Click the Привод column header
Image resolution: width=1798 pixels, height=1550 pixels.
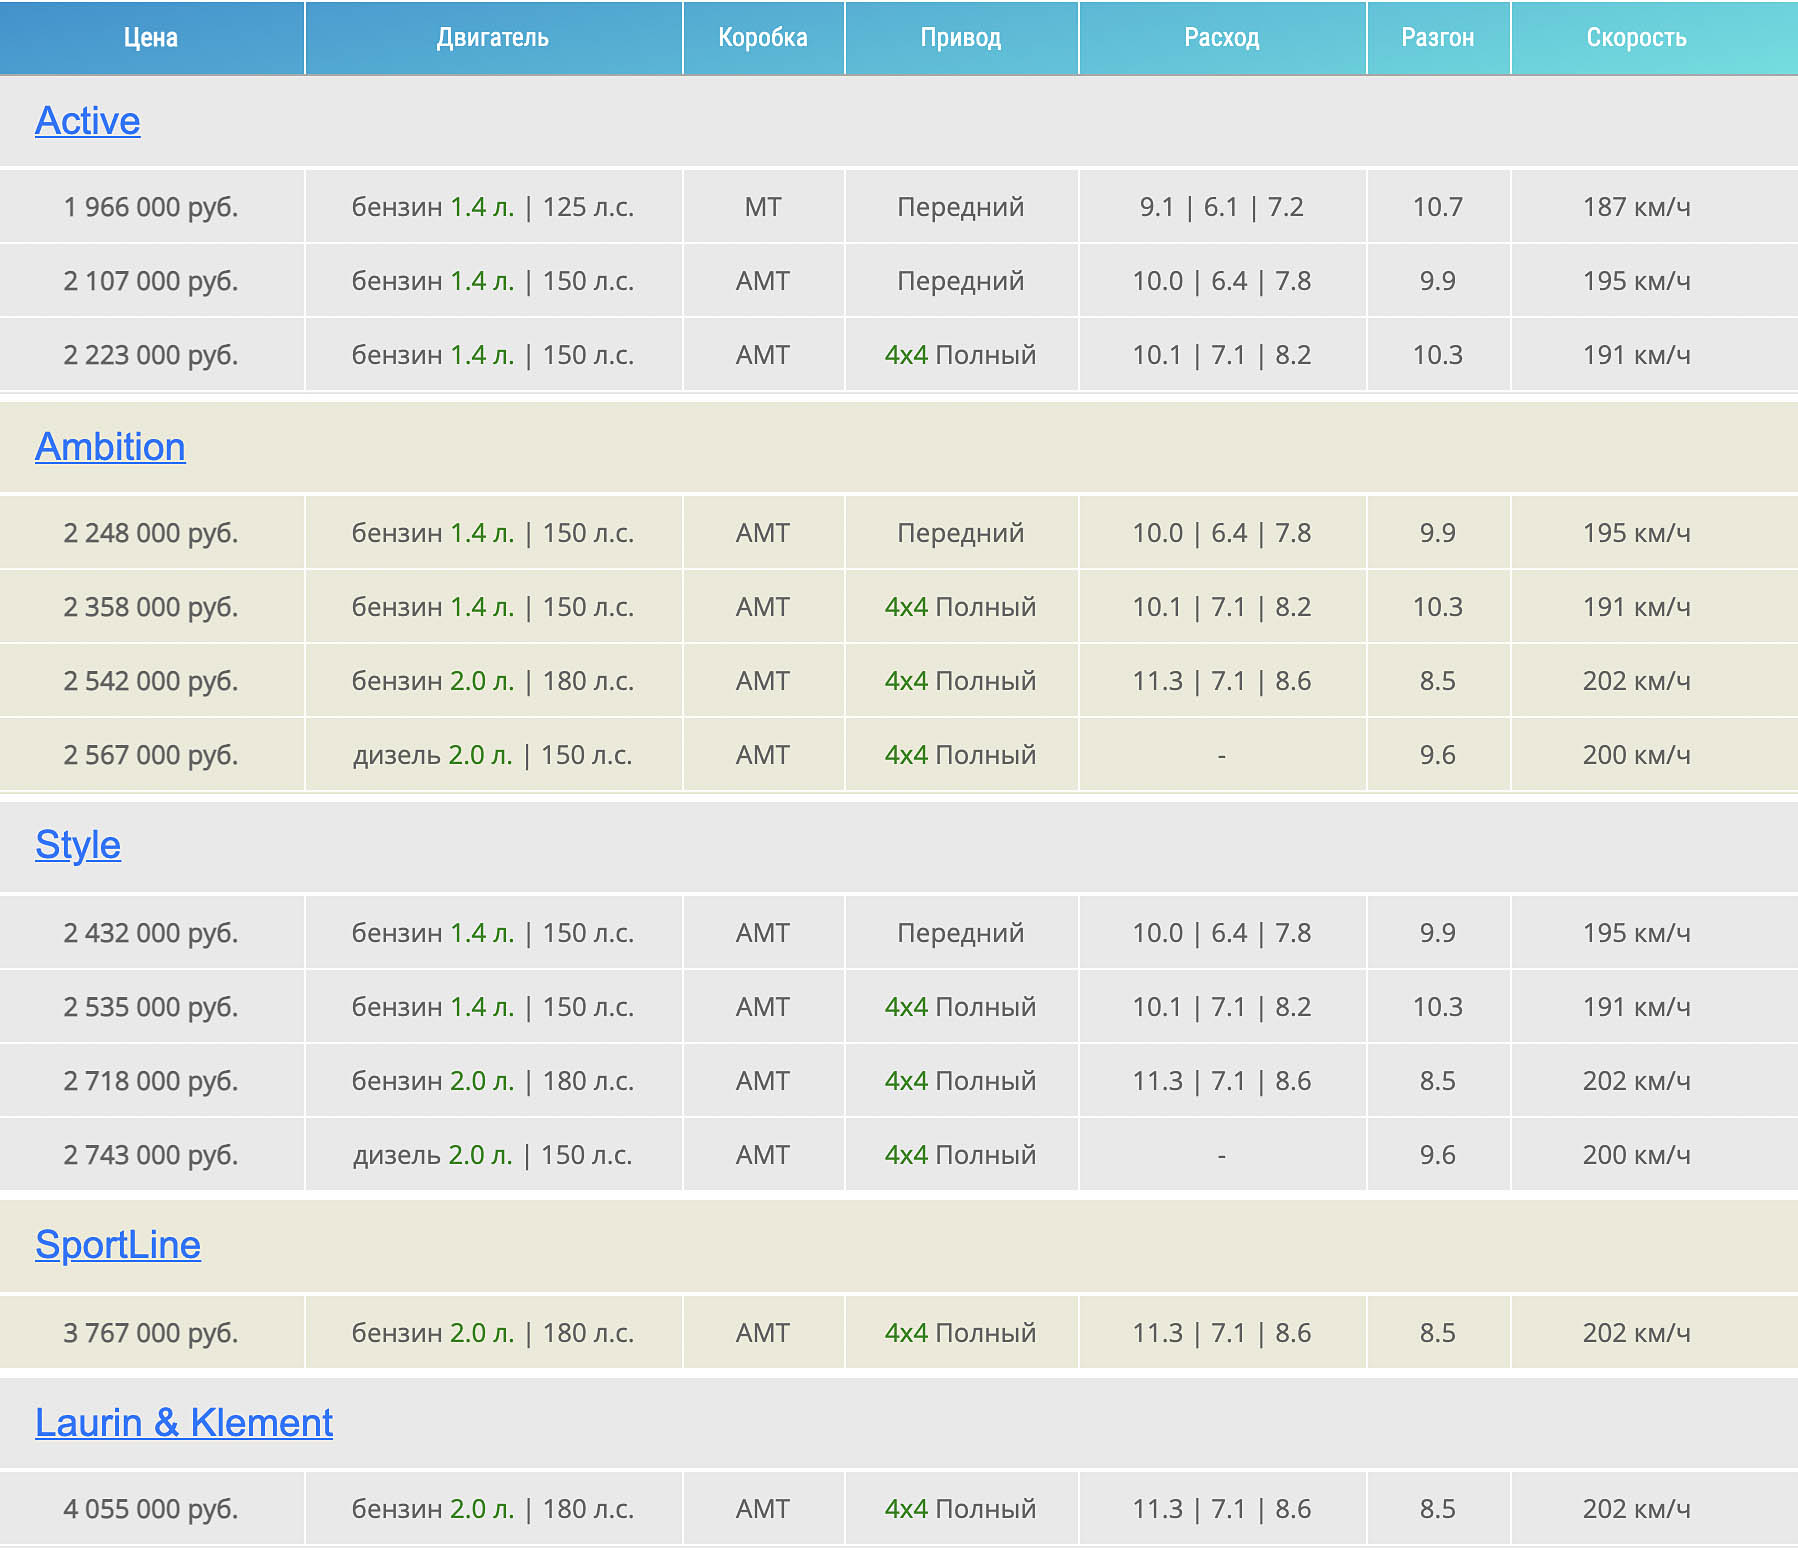click(x=961, y=38)
